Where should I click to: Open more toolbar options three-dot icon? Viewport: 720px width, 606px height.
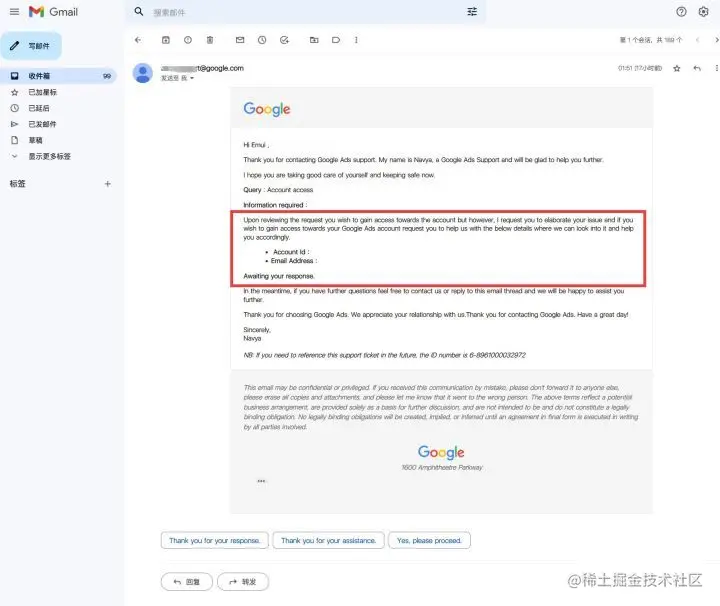pyautogui.click(x=356, y=40)
